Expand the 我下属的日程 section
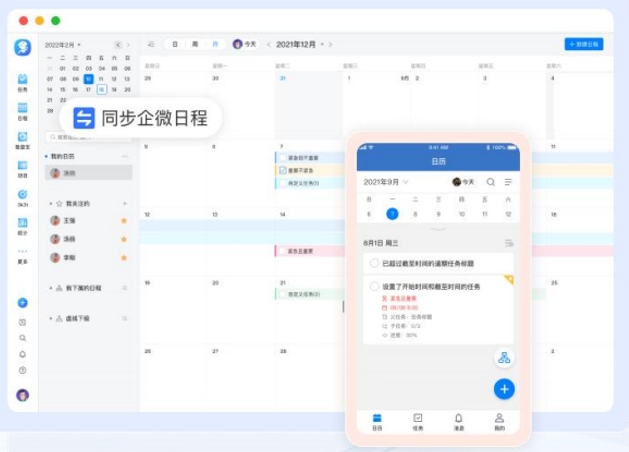The height and width of the screenshot is (452, 629). coord(51,288)
